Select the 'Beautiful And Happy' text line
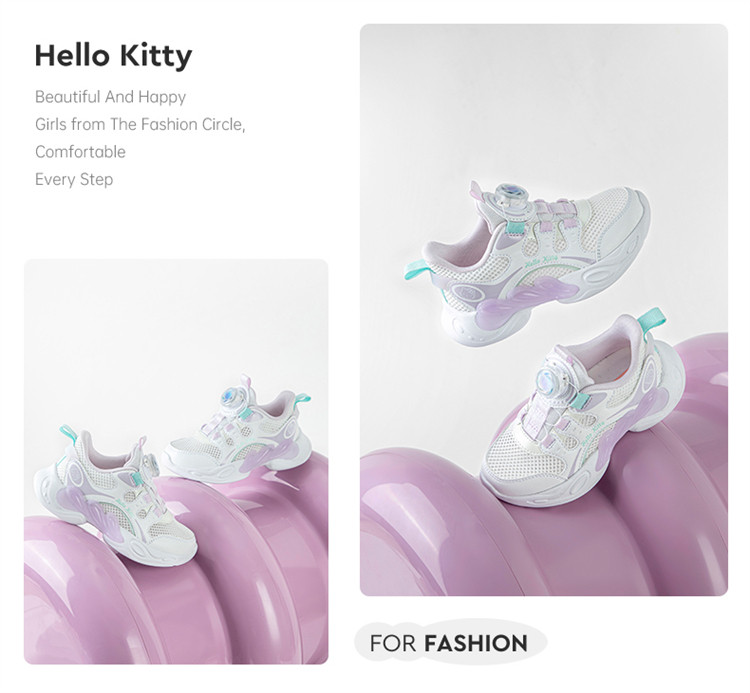 (110, 97)
